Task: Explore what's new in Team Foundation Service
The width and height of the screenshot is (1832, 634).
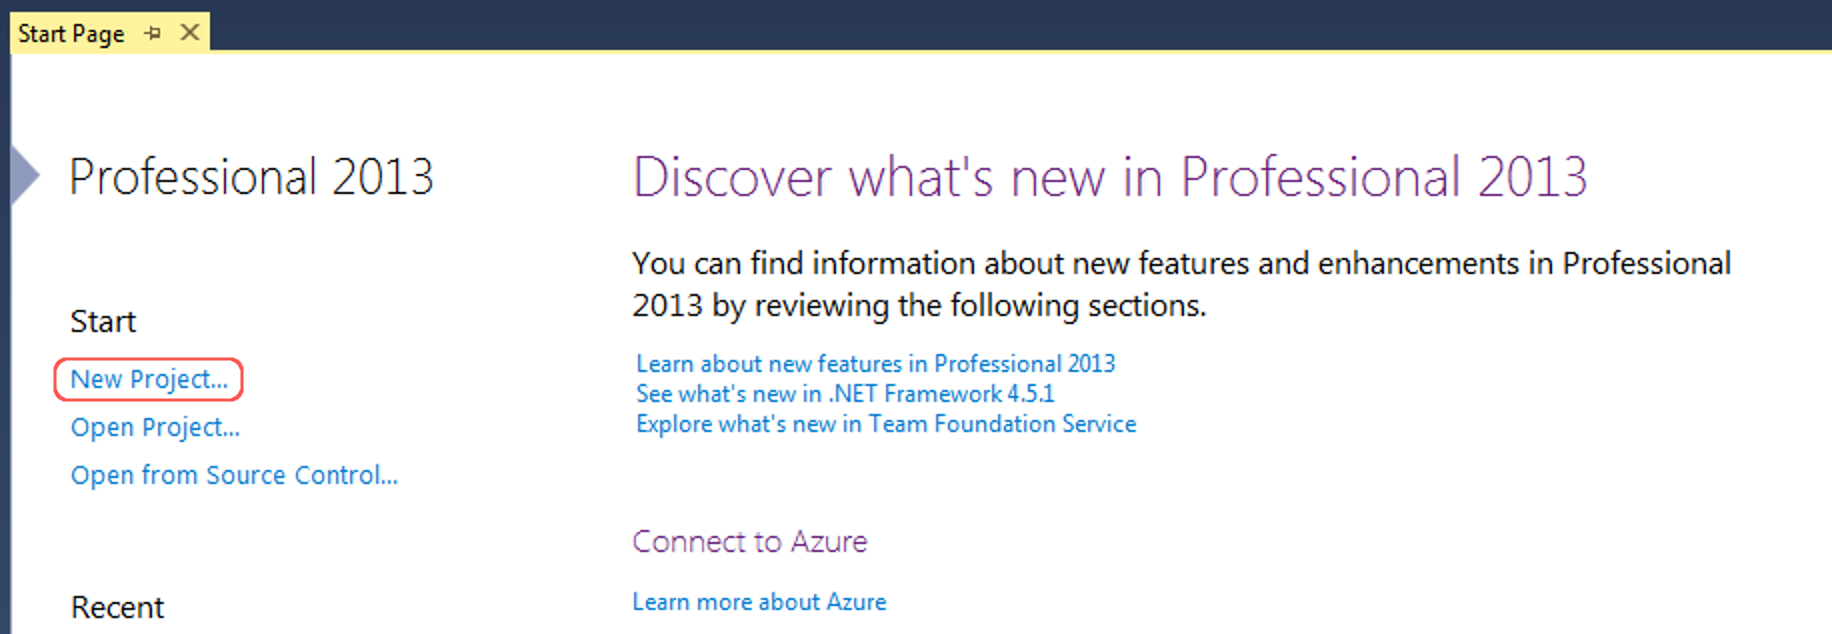Action: [x=886, y=424]
